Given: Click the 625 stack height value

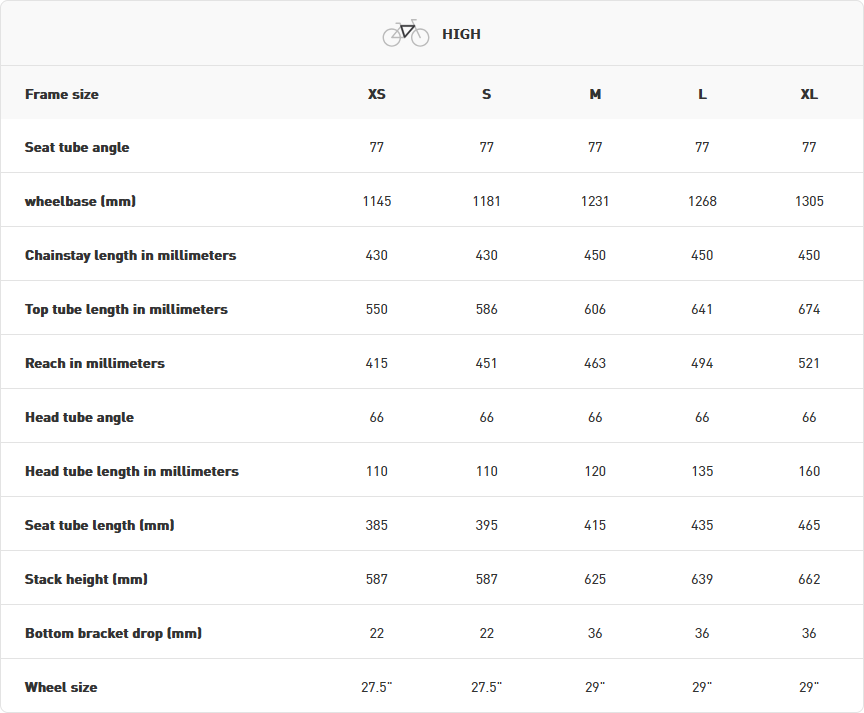Looking at the screenshot, I should coord(595,579).
